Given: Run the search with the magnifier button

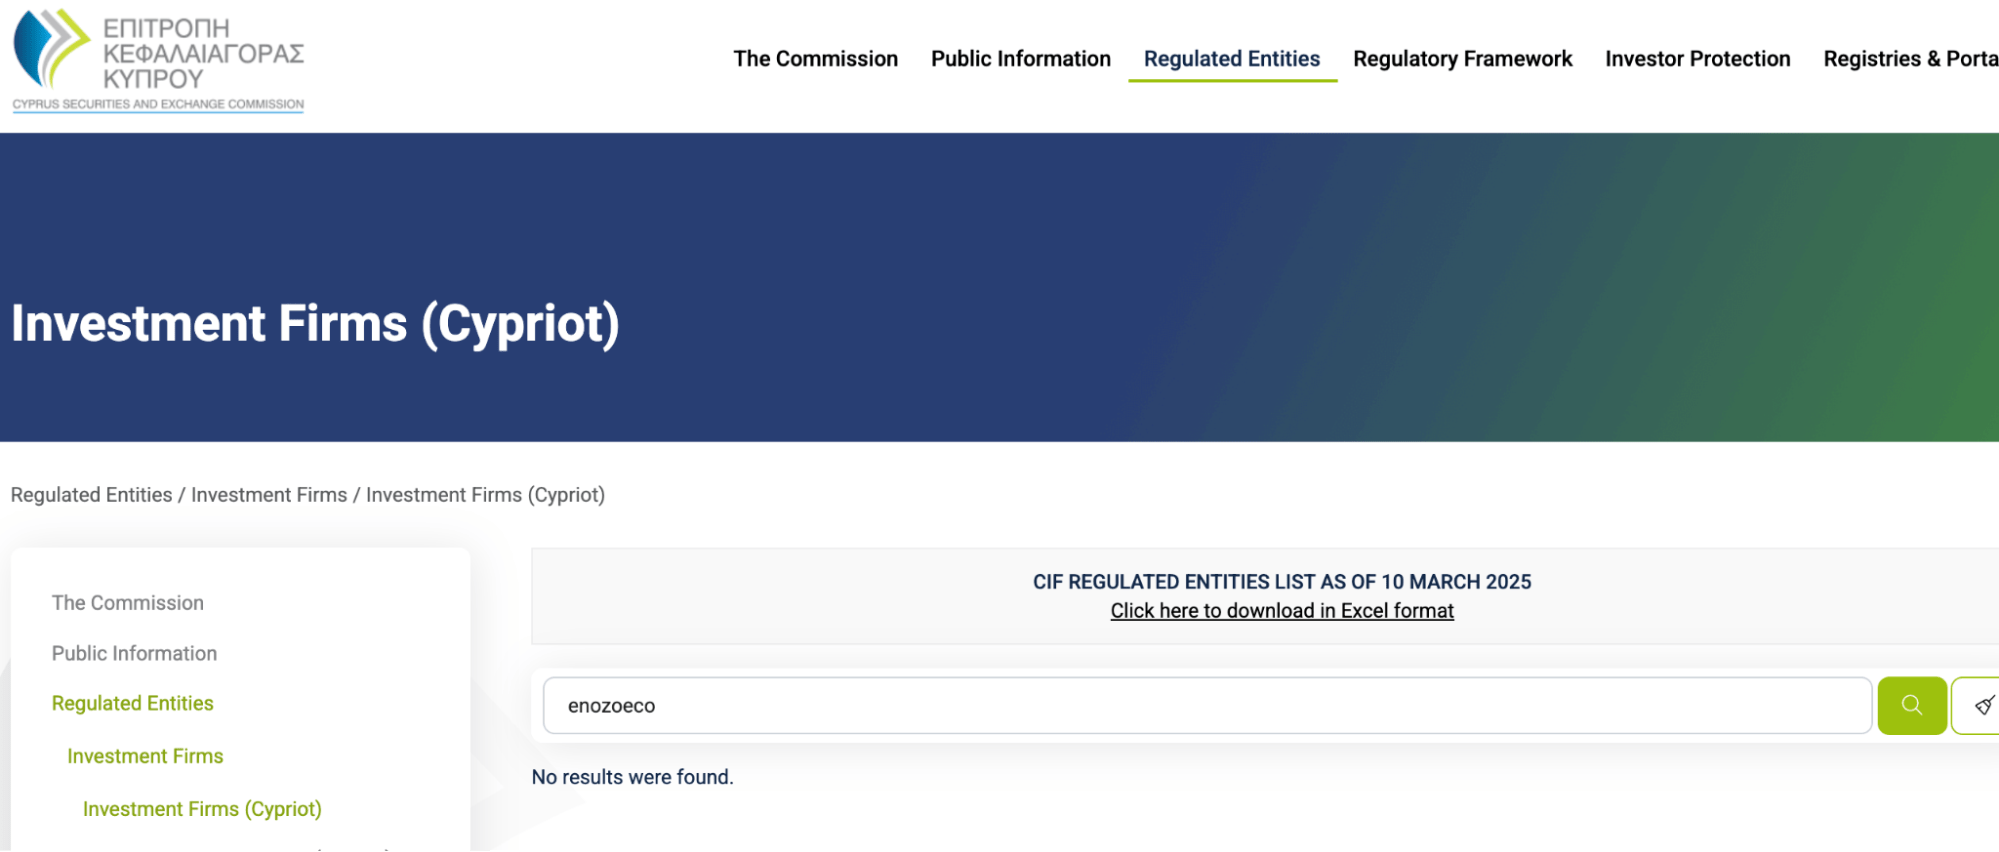Looking at the screenshot, I should (x=1911, y=705).
